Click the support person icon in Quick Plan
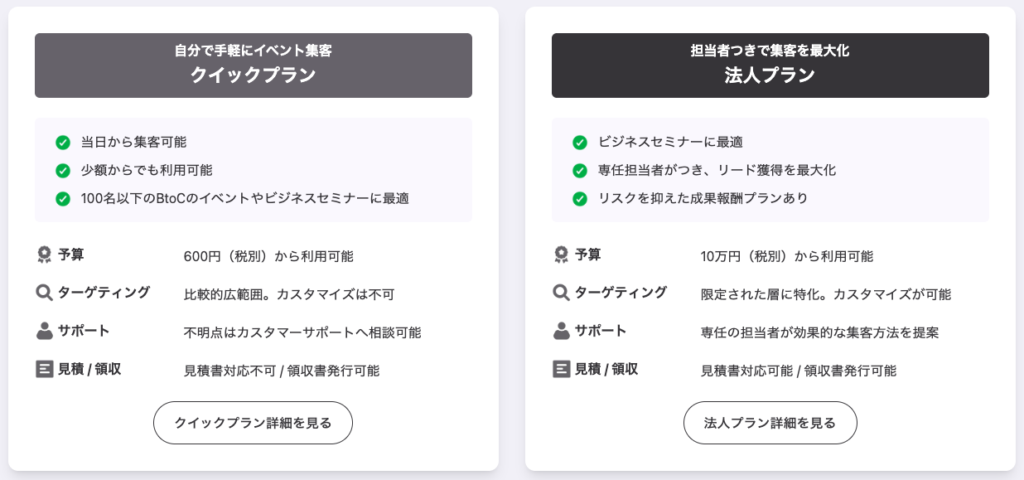The width and height of the screenshot is (1024, 480). click(44, 331)
